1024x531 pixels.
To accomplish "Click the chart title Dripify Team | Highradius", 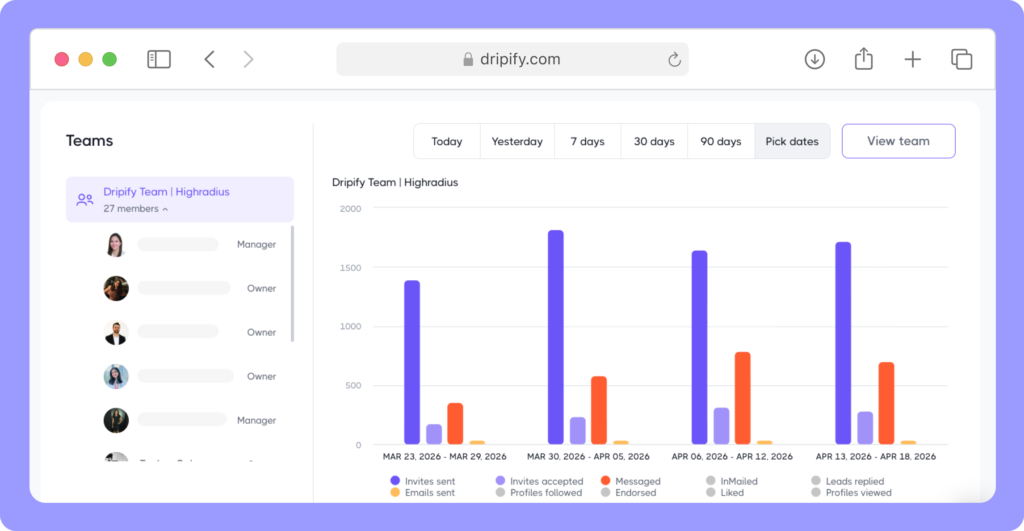I will (x=395, y=182).
